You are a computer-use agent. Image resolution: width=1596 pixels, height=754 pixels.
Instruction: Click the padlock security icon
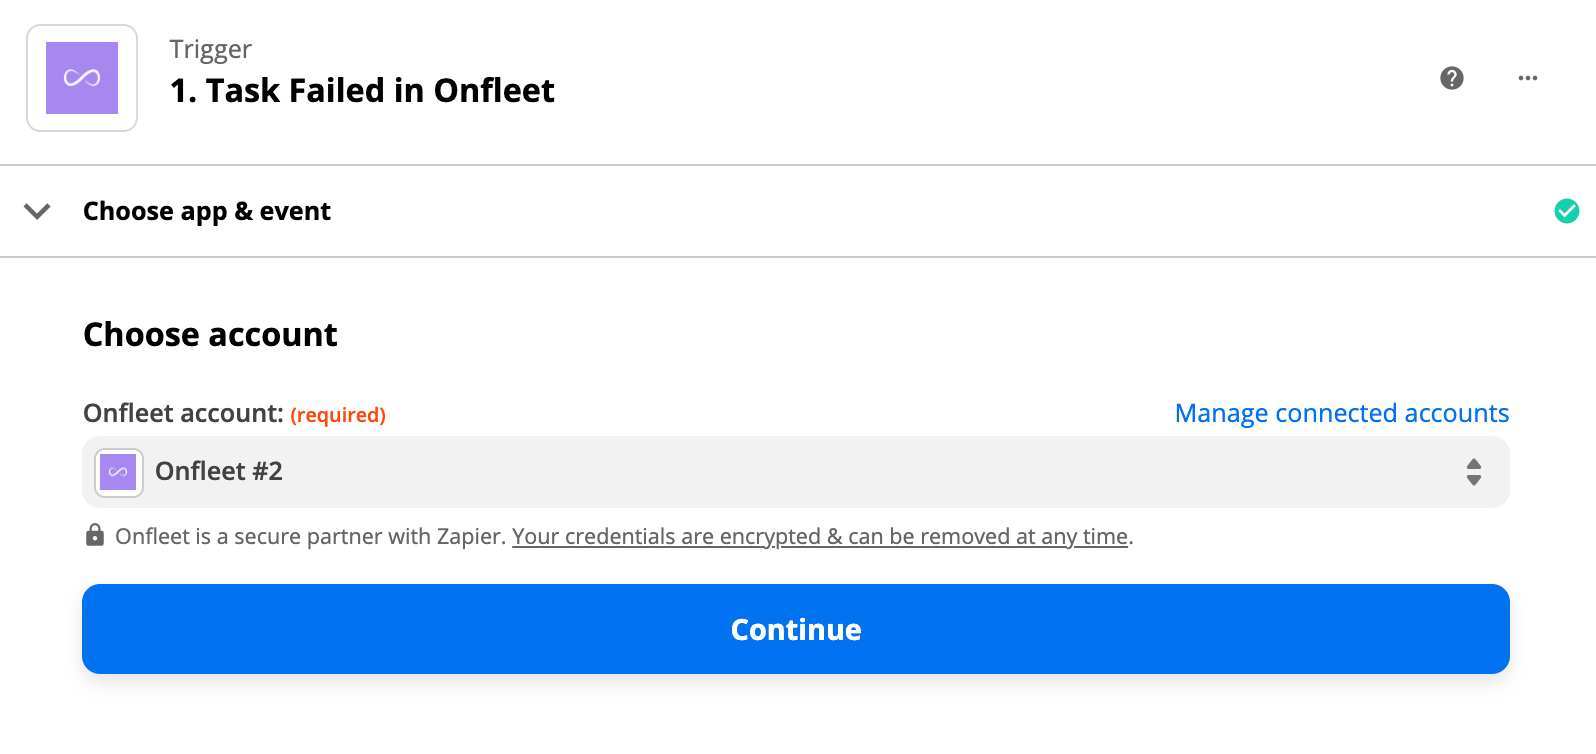[95, 535]
